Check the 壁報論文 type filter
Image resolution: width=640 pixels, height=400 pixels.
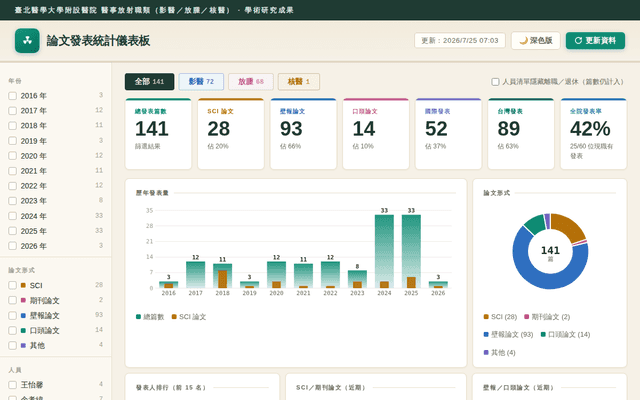pos(13,316)
